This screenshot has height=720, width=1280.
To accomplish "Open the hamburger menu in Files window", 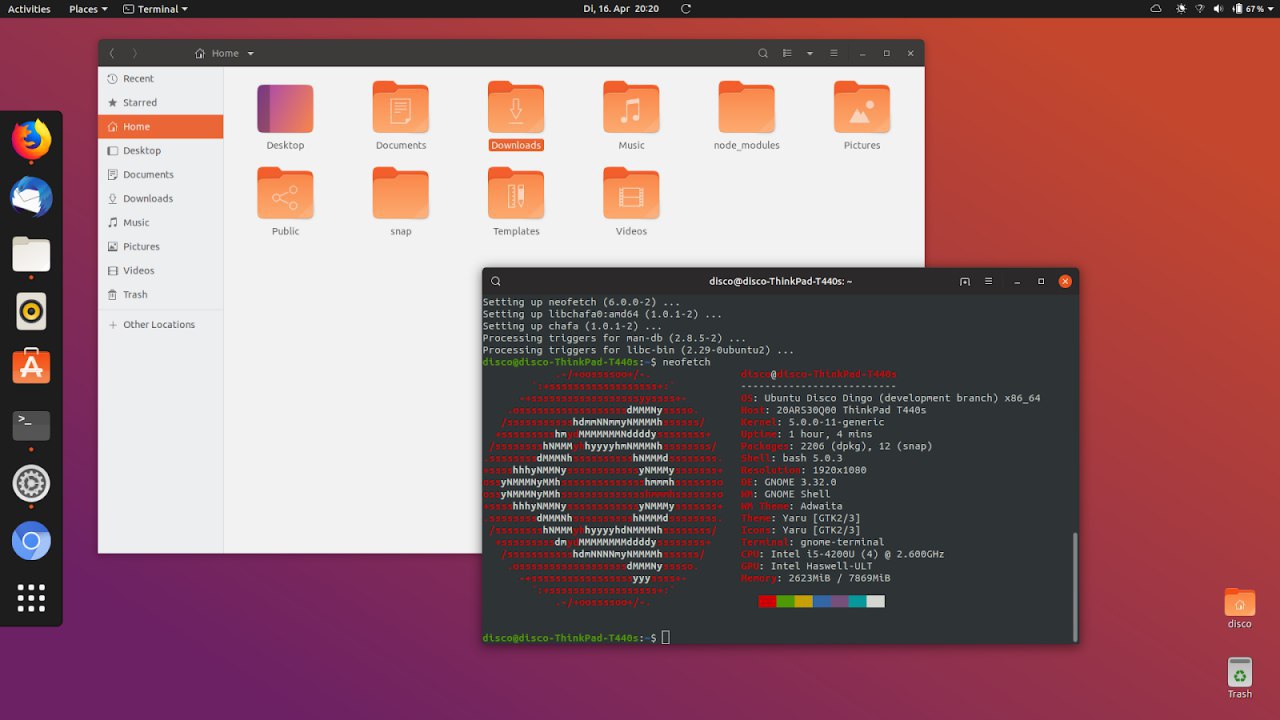I will (x=834, y=53).
